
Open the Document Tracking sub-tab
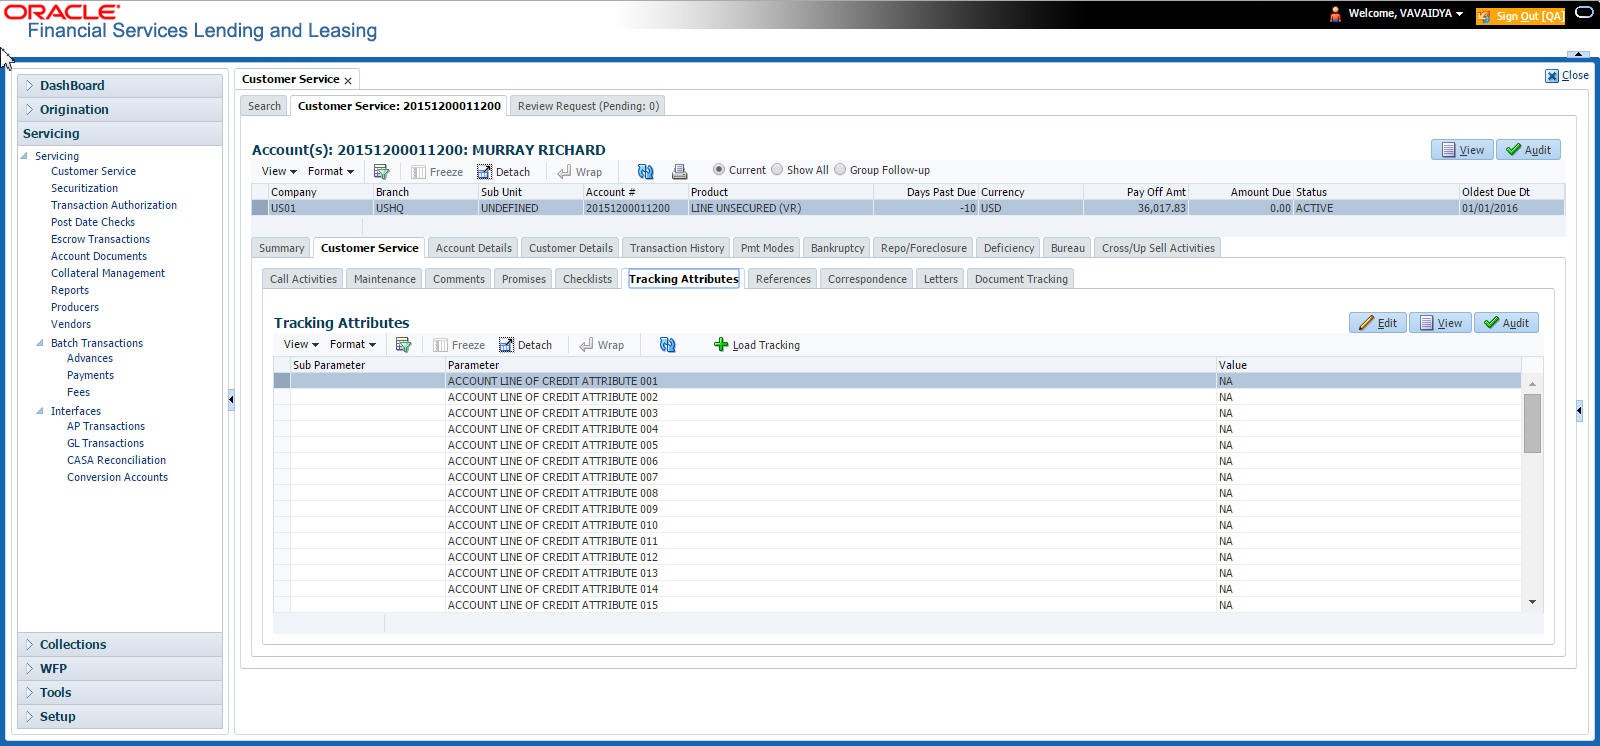click(x=1021, y=279)
